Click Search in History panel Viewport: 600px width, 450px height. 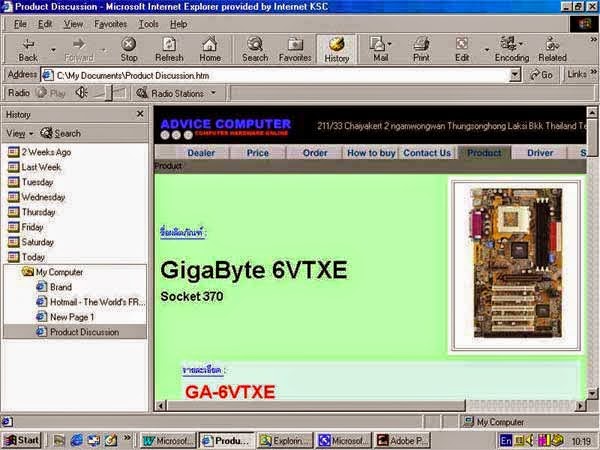tap(61, 134)
